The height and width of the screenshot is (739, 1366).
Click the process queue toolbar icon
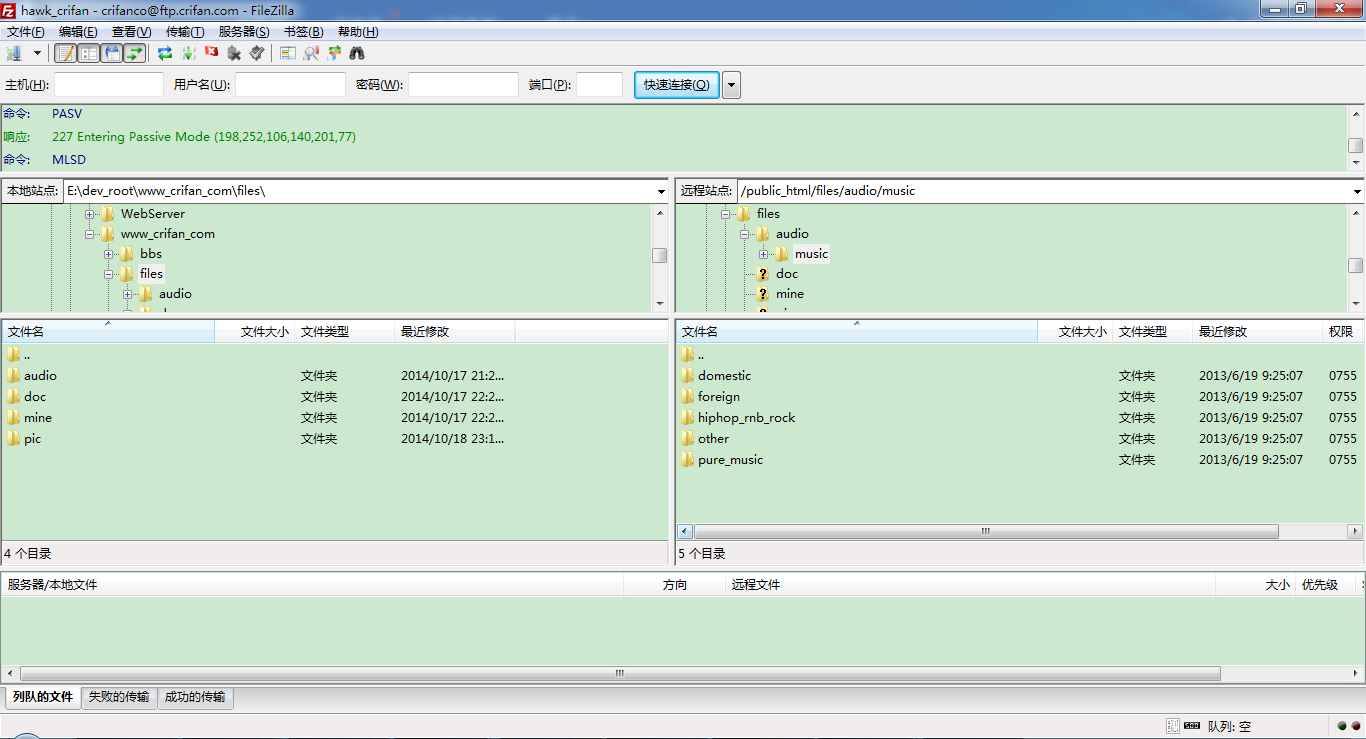pos(188,53)
